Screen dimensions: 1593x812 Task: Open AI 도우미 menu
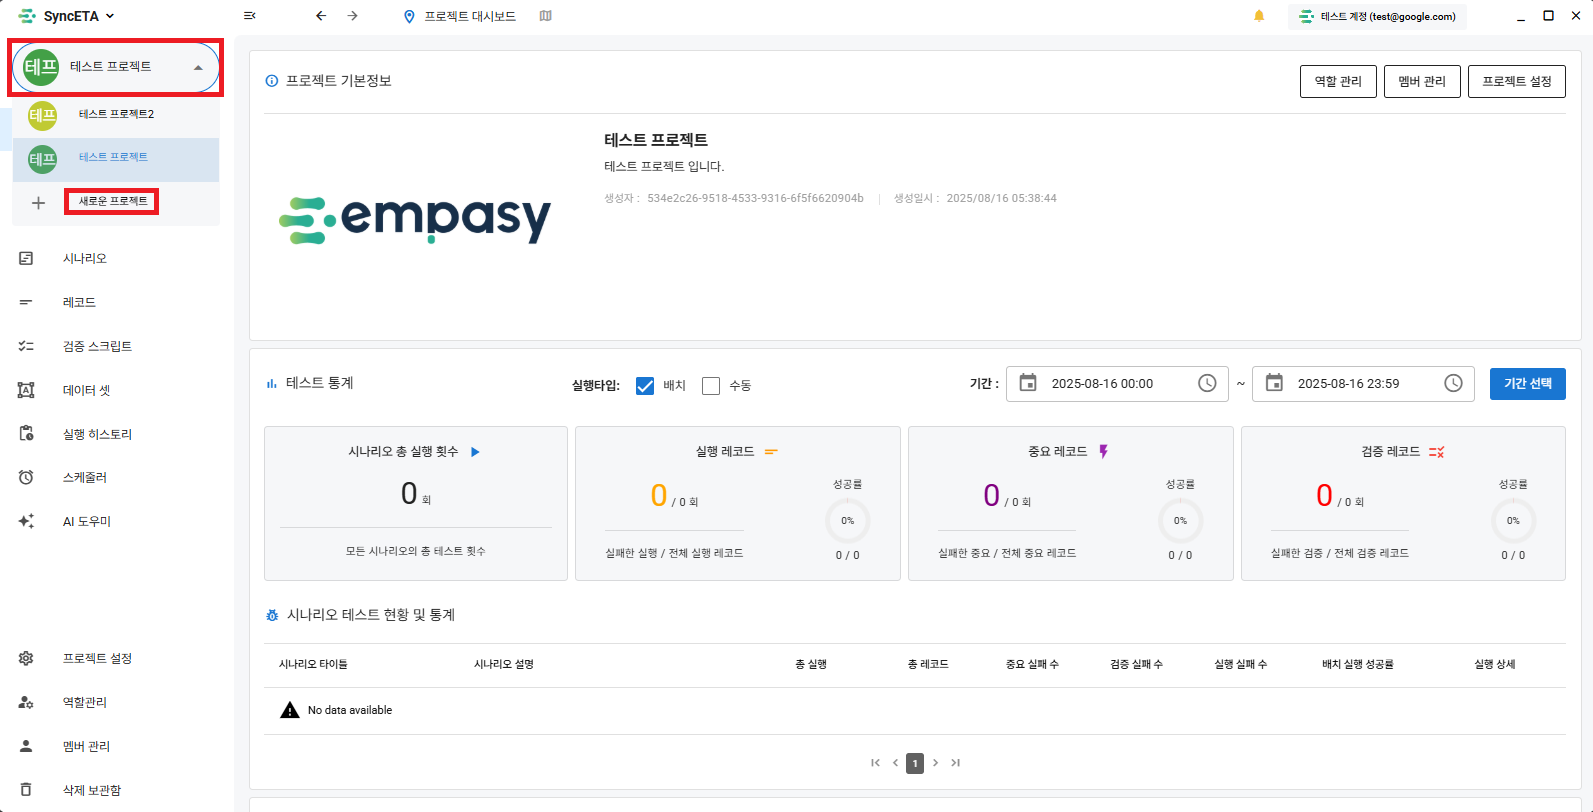point(87,521)
